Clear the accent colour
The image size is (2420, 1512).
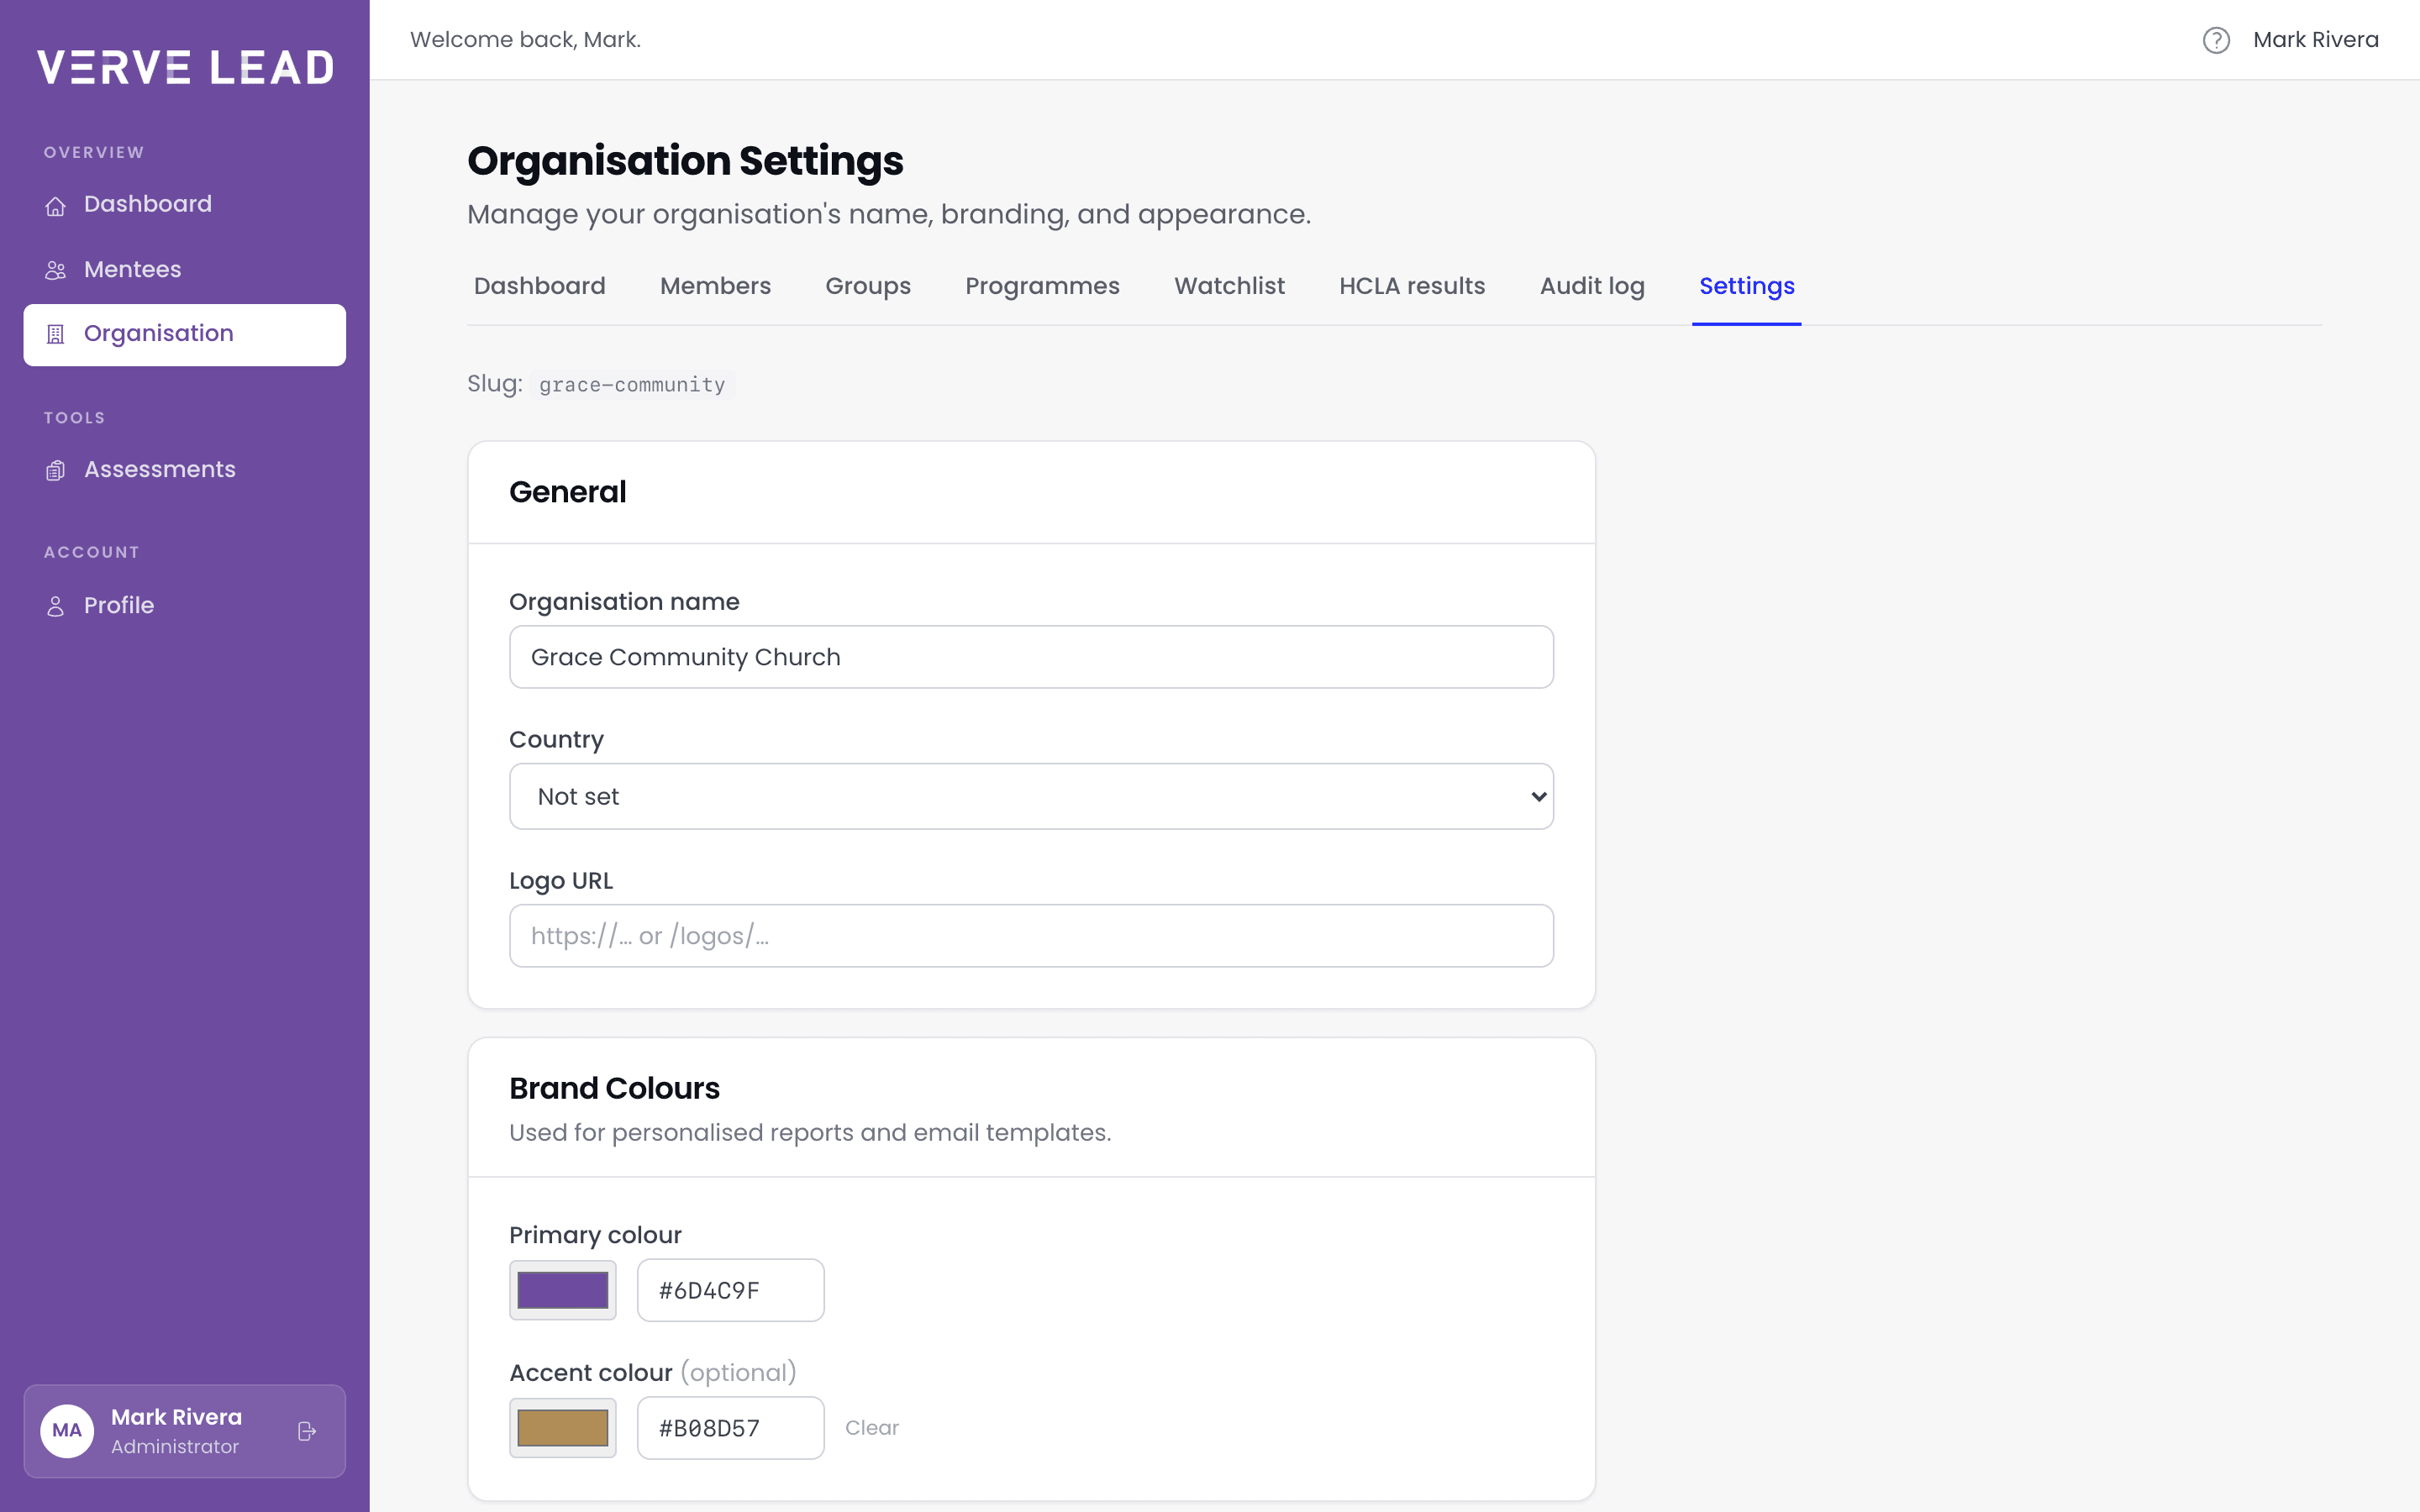tap(872, 1428)
